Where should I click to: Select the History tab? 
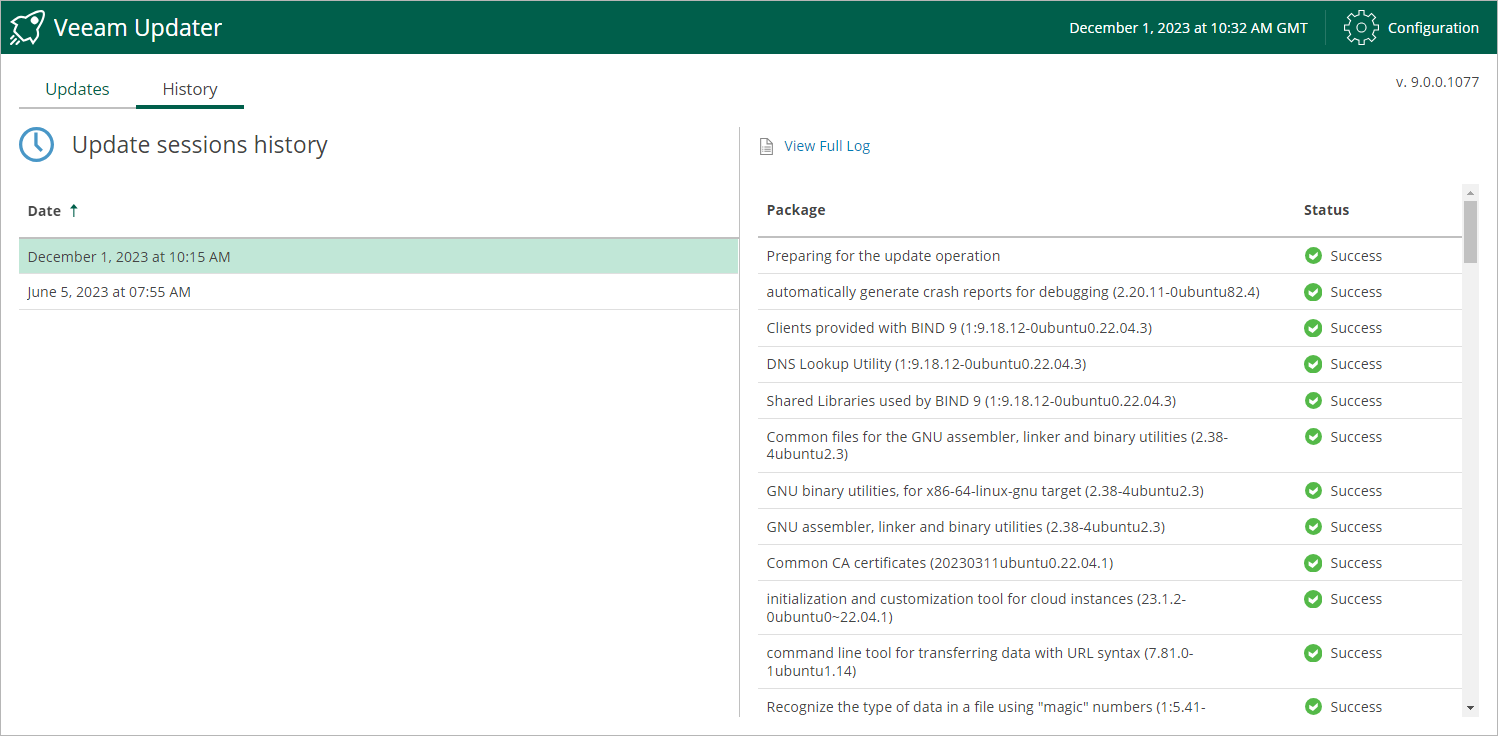(190, 89)
